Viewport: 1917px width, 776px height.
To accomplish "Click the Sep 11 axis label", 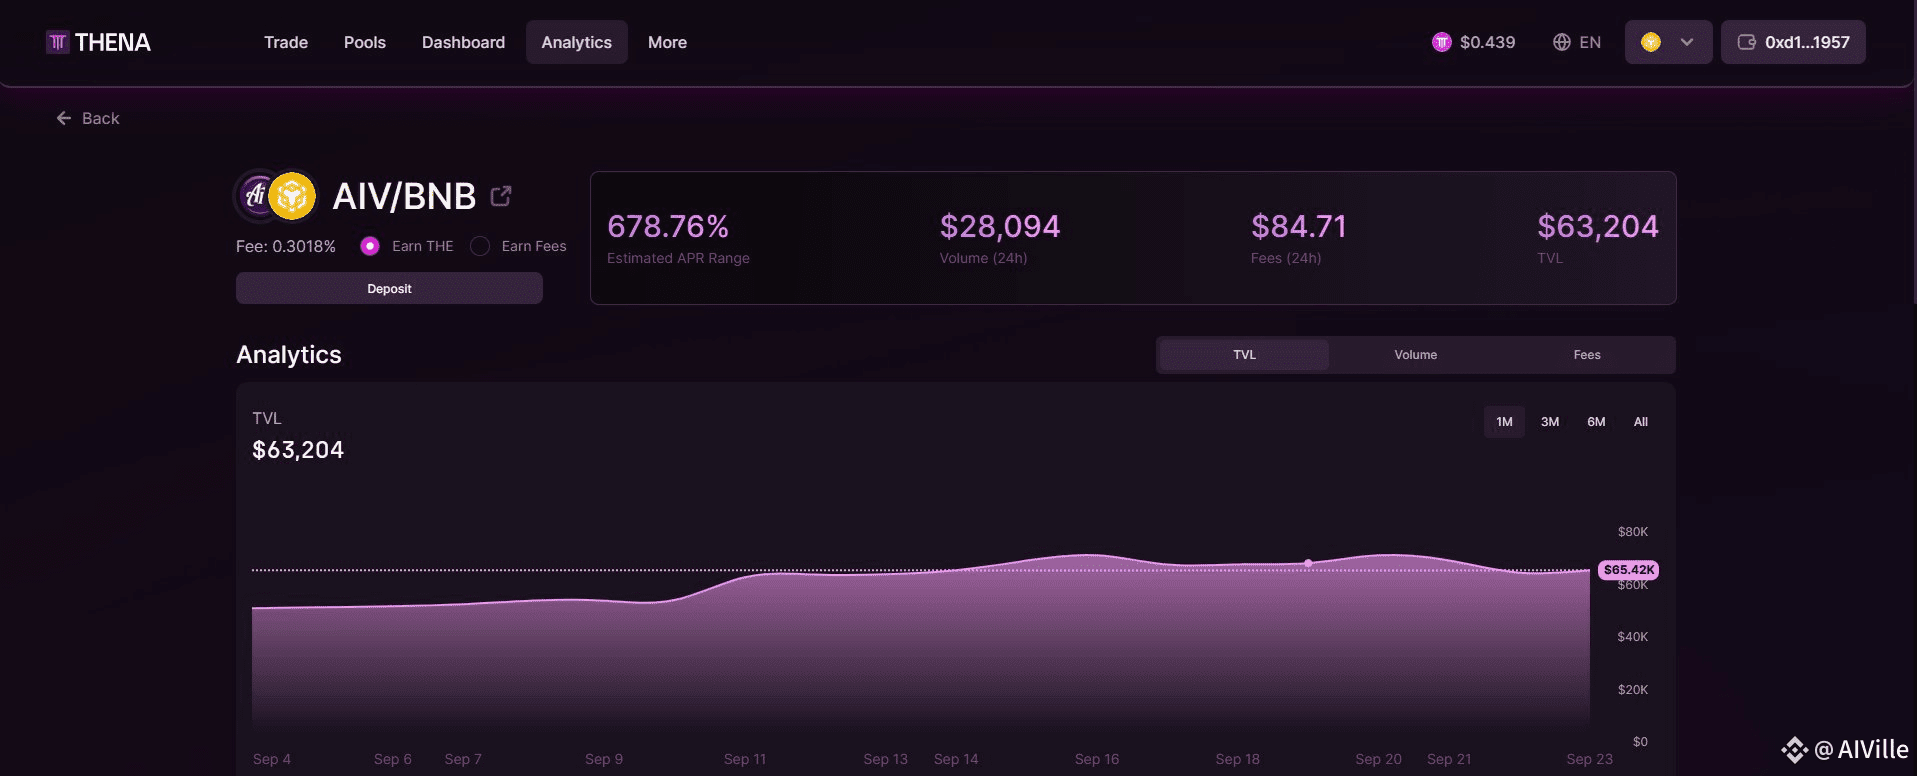I will tap(745, 759).
